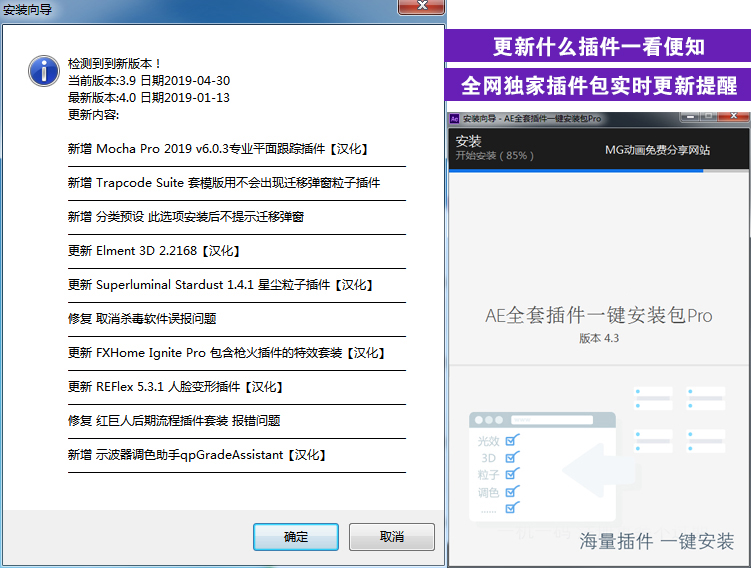Select the FXHome Ignite Pro line
This screenshot has width=751, height=568.
point(226,353)
